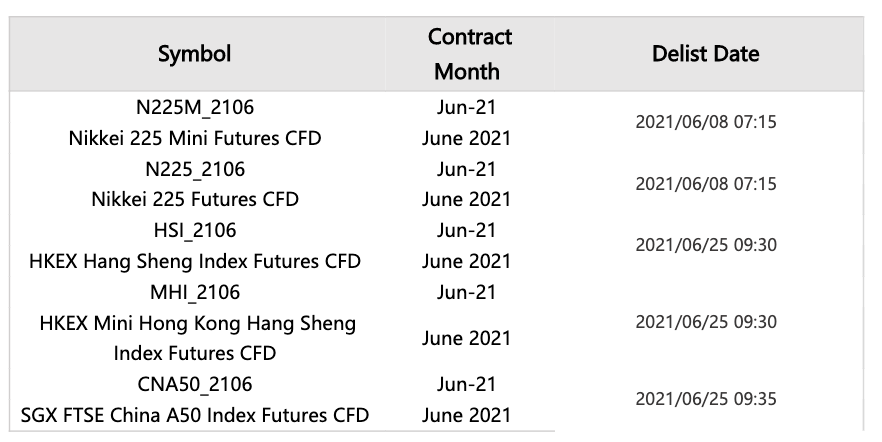Click SGX FTSE China A50 Index Futures CFD
The image size is (882, 442).
[195, 415]
